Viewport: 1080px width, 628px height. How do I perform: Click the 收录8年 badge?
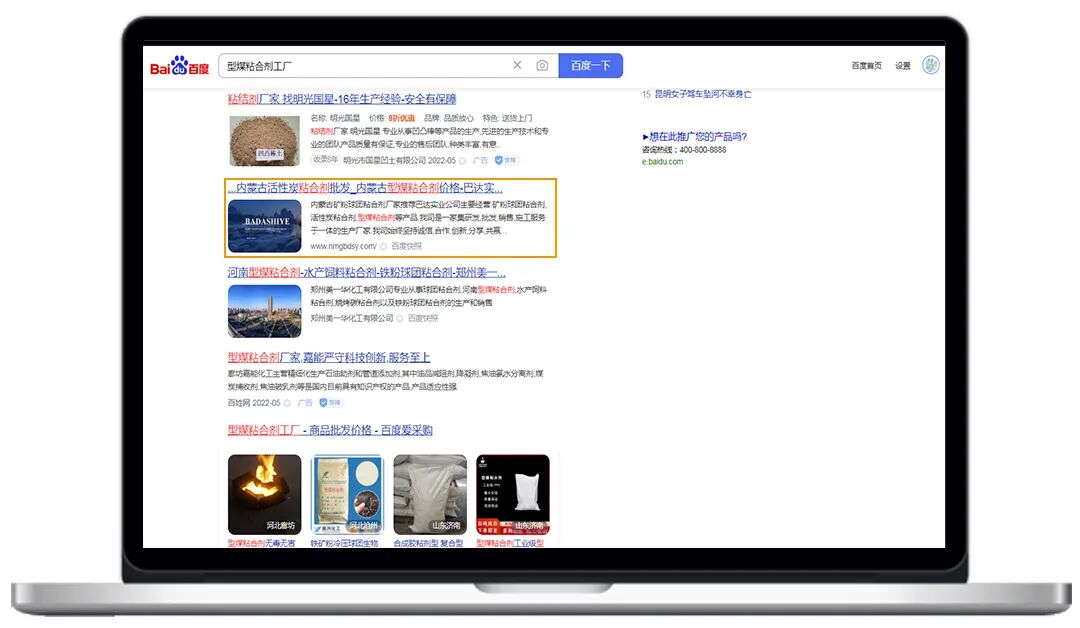[324, 159]
